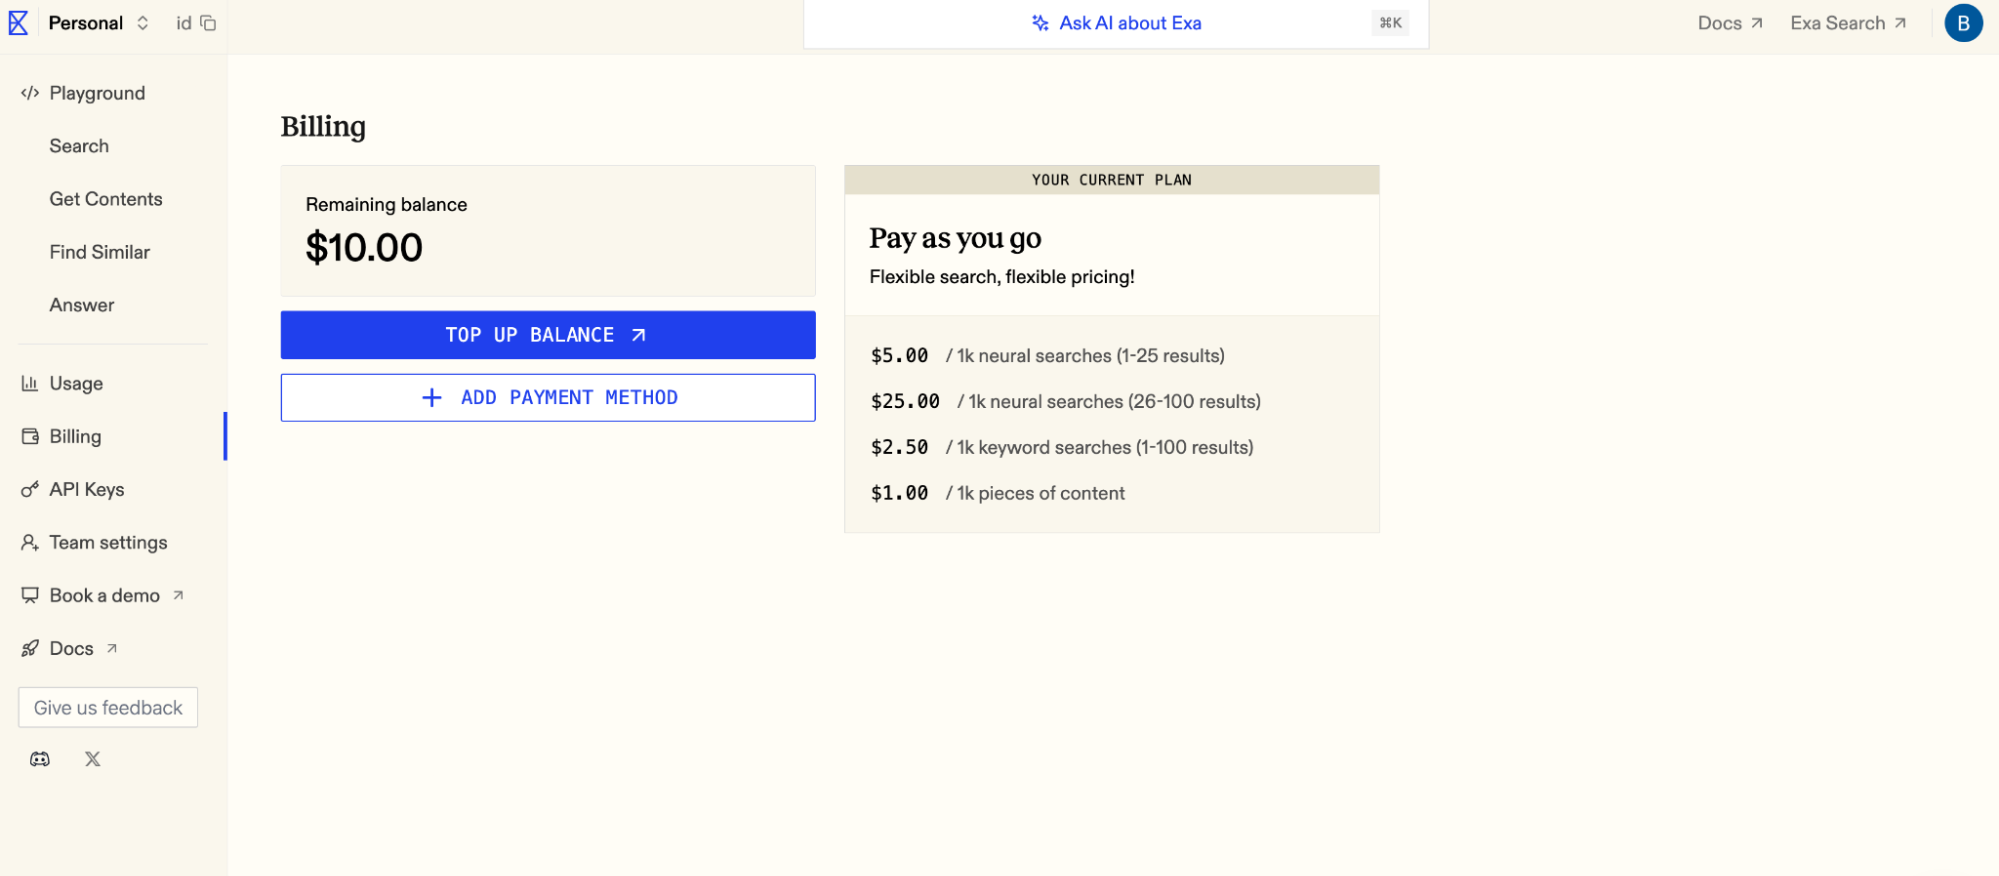This screenshot has width=1999, height=876.
Task: Click the Docs rocket icon in sidebar
Action: 30,648
